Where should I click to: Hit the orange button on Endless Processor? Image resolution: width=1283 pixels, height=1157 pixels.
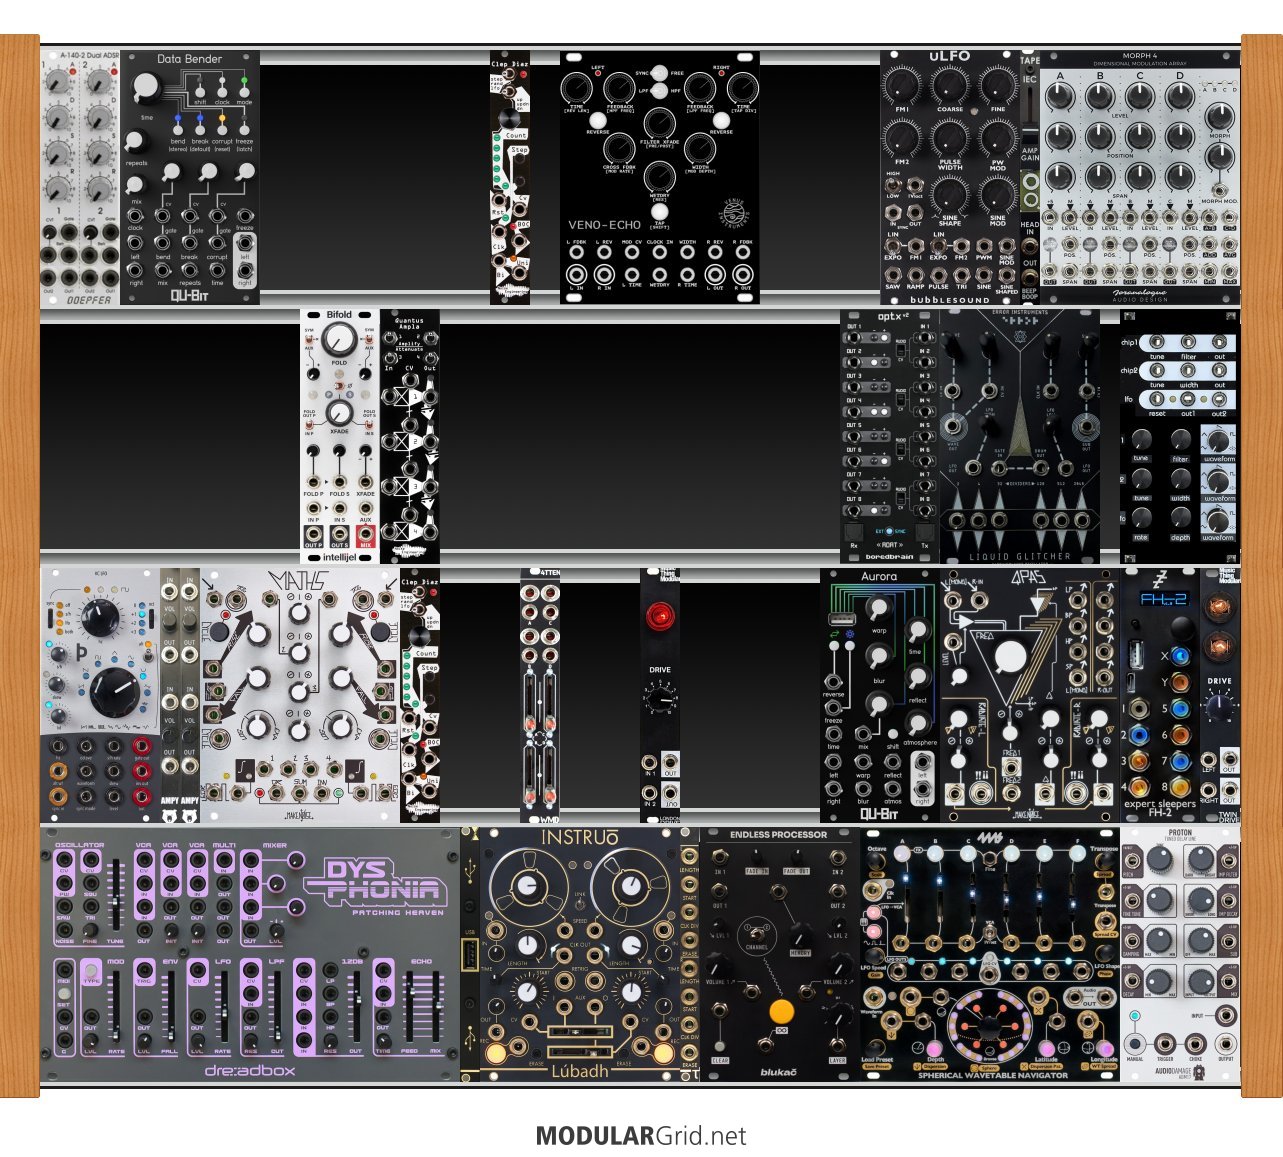coord(781,1011)
